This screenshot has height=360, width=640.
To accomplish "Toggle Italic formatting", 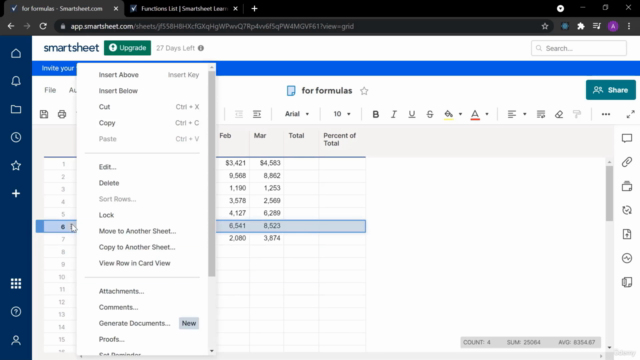I will (x=393, y=114).
